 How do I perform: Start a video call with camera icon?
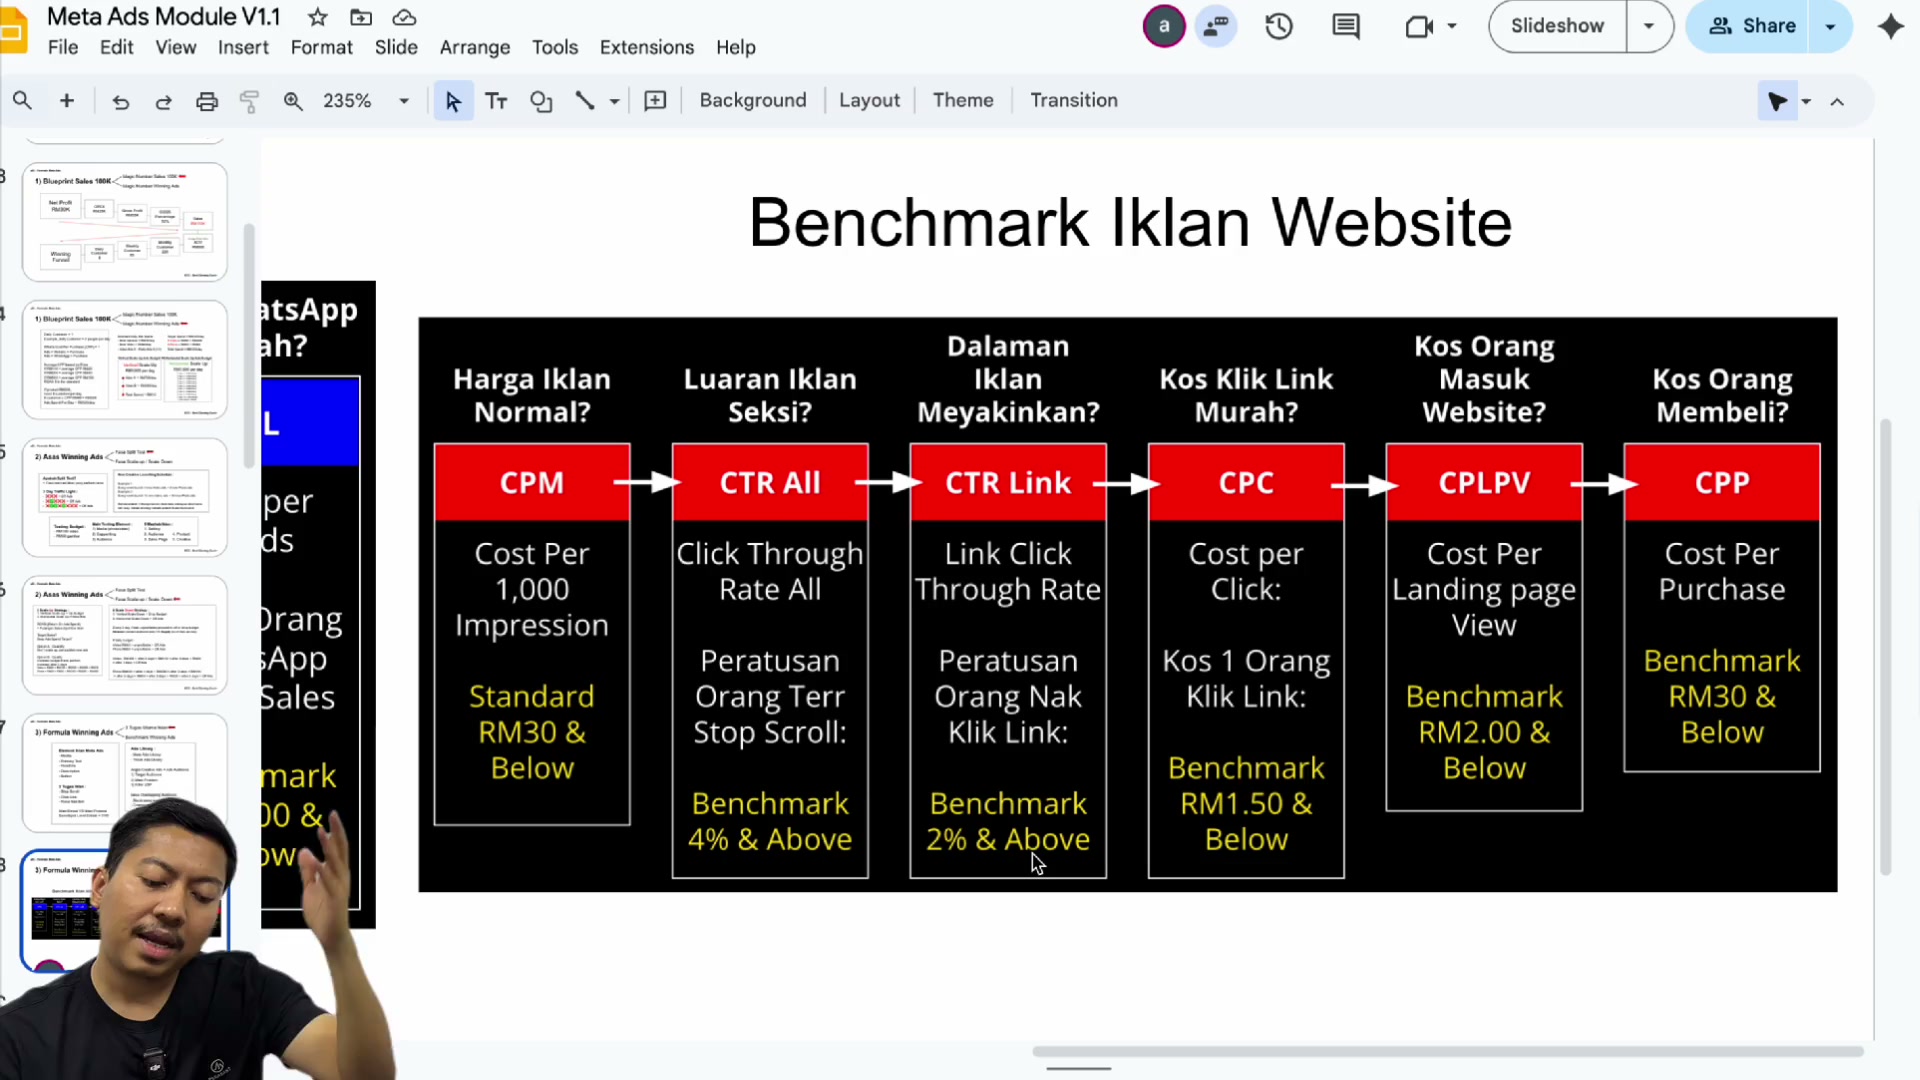point(1419,26)
